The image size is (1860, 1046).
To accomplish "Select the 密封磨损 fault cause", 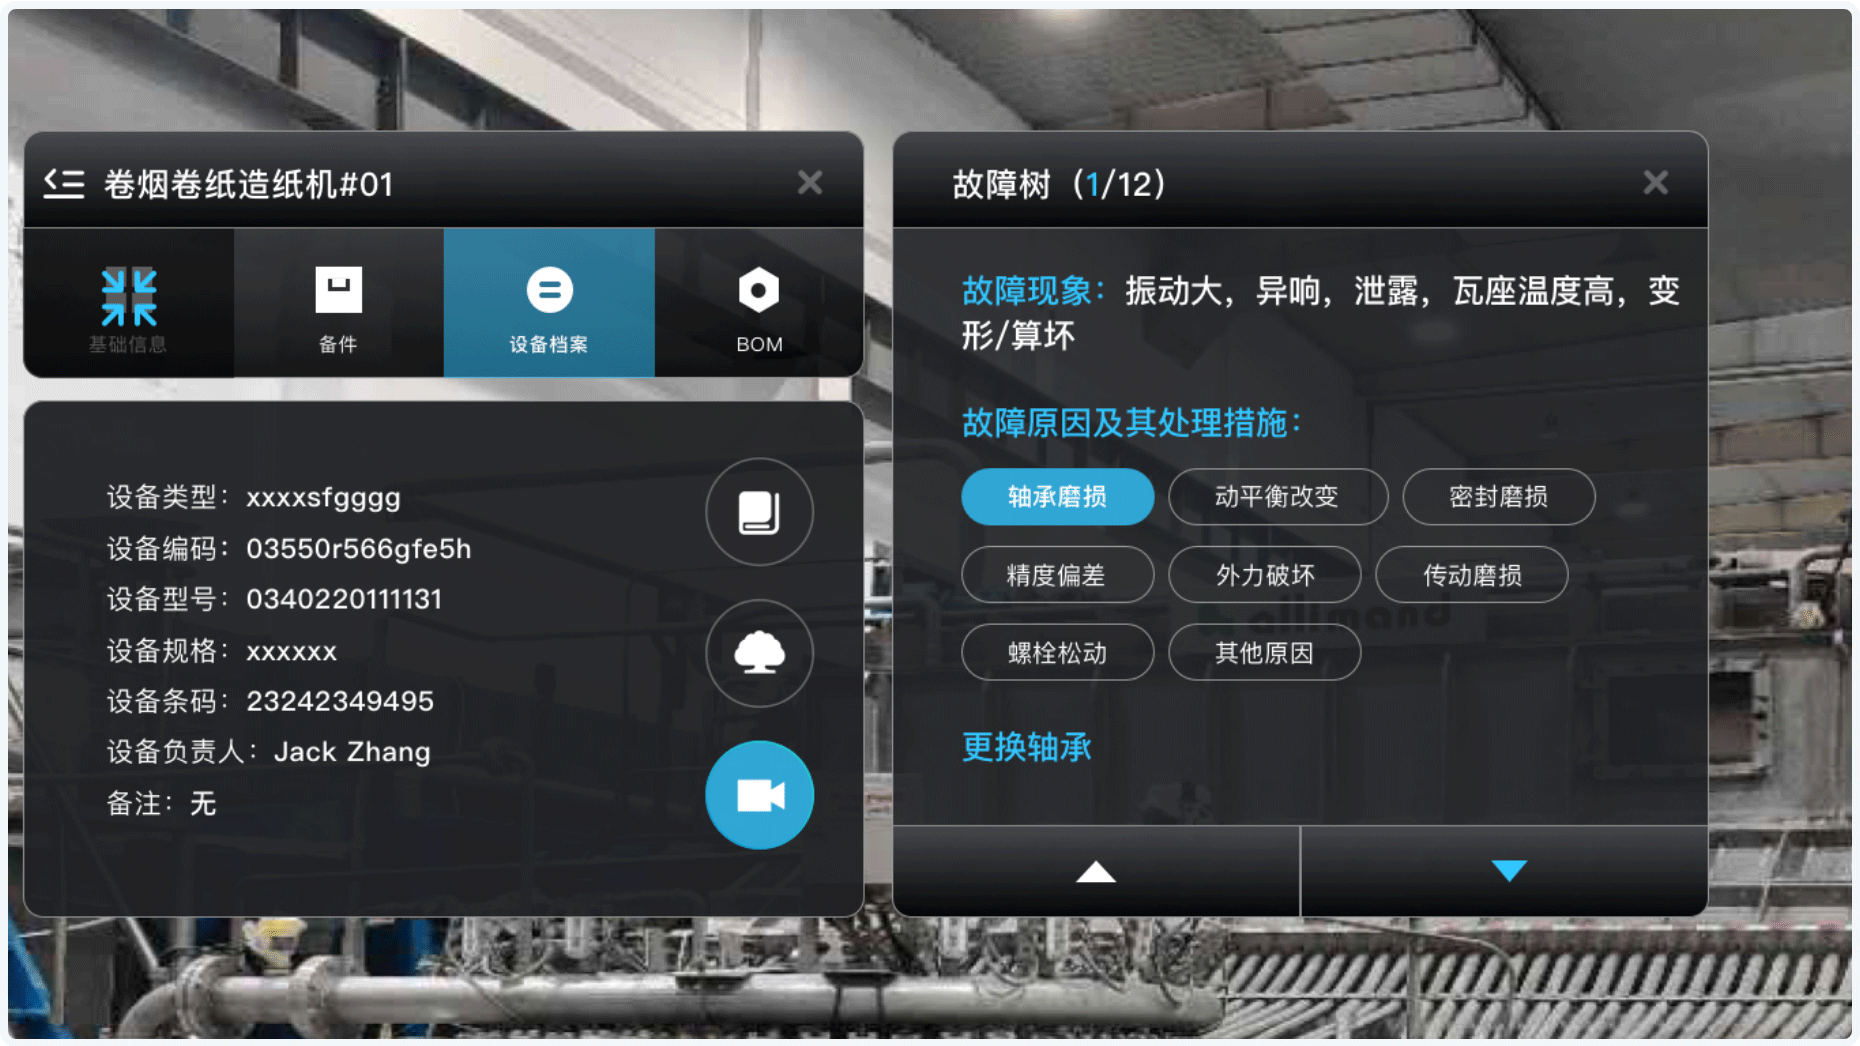I will coord(1499,497).
